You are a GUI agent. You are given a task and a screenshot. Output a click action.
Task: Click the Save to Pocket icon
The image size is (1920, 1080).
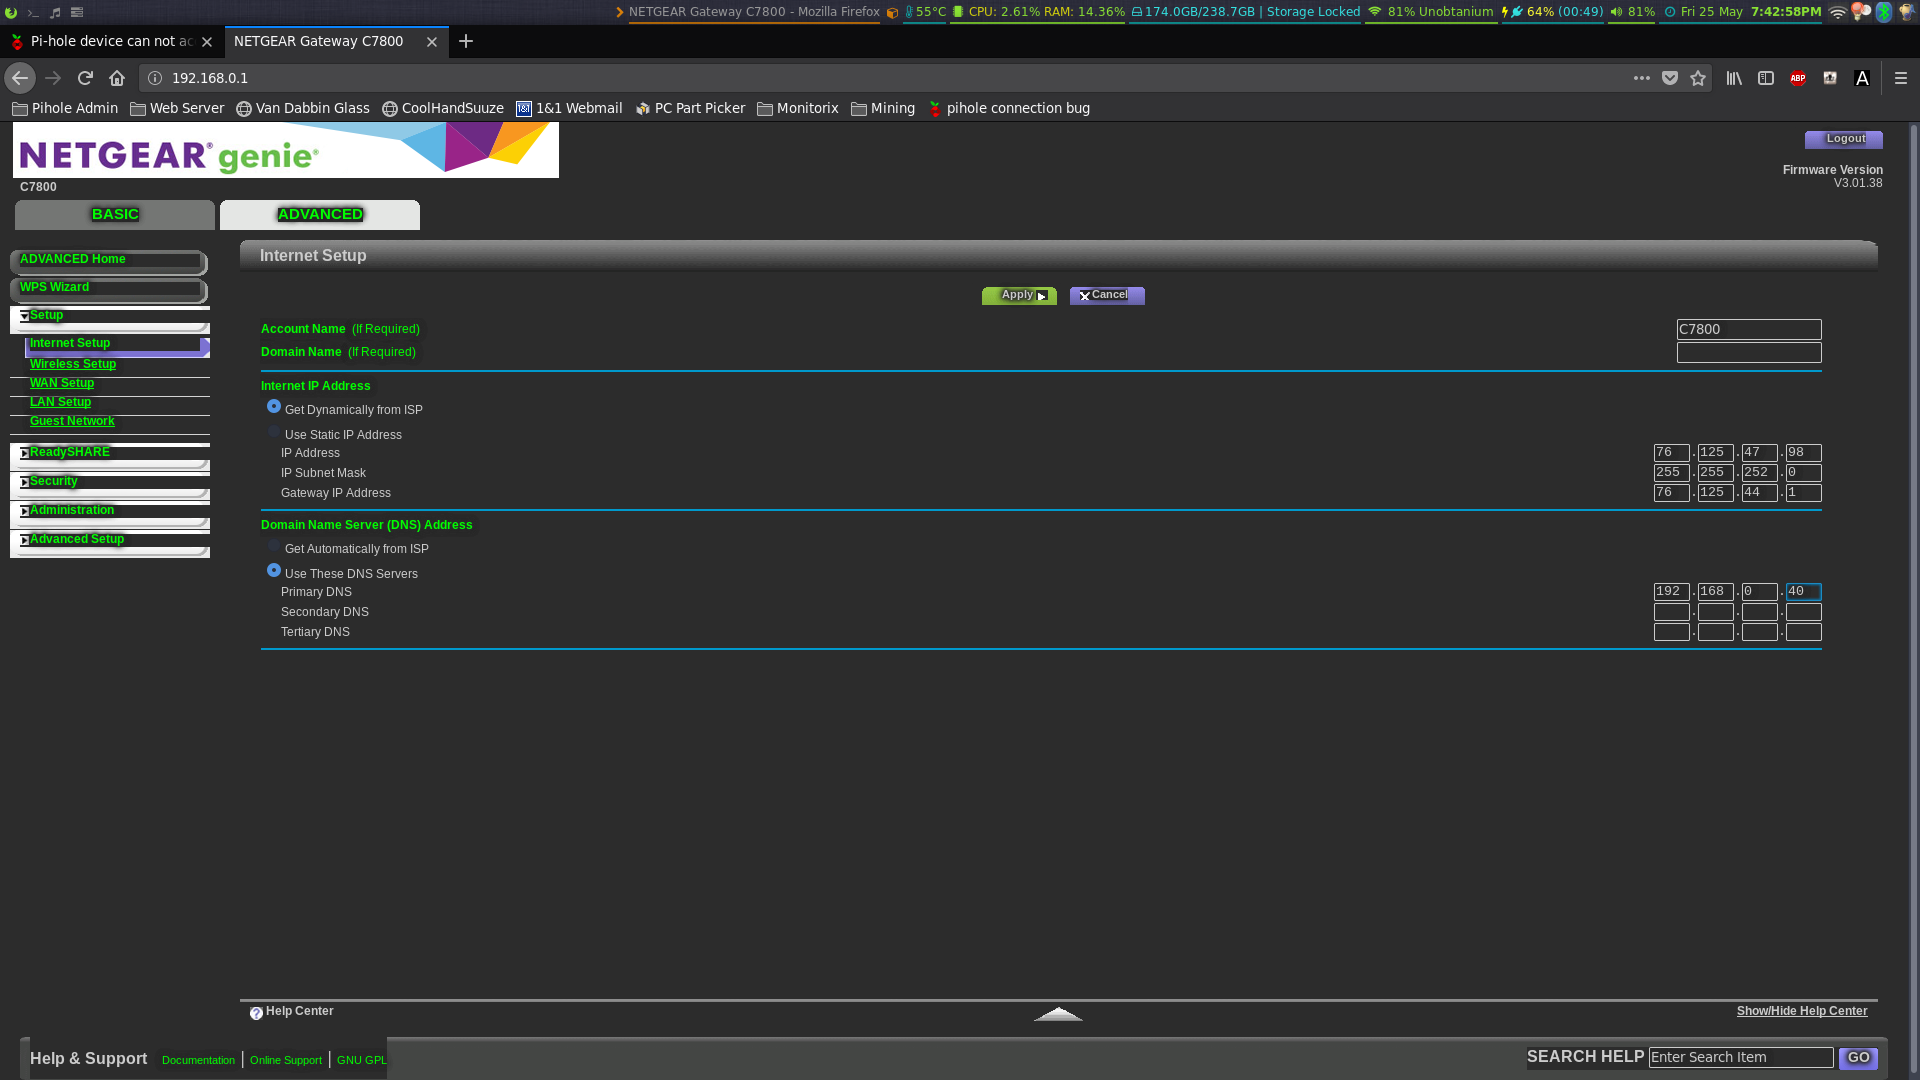point(1670,78)
